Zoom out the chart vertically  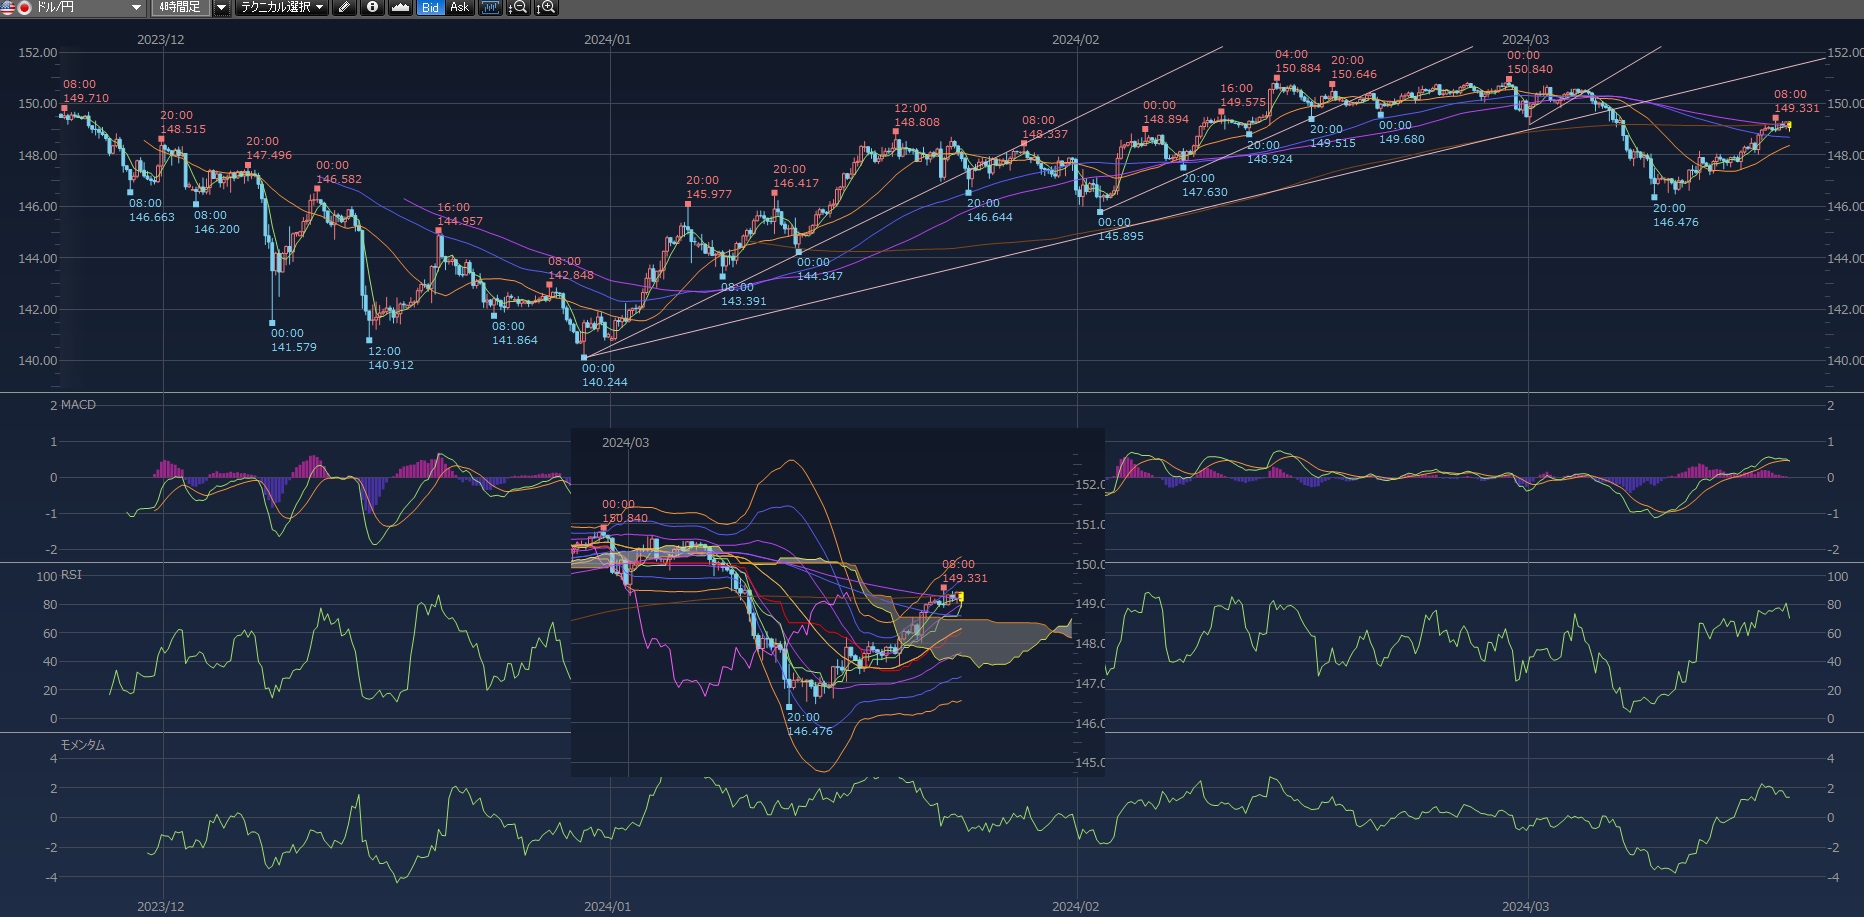(x=518, y=8)
